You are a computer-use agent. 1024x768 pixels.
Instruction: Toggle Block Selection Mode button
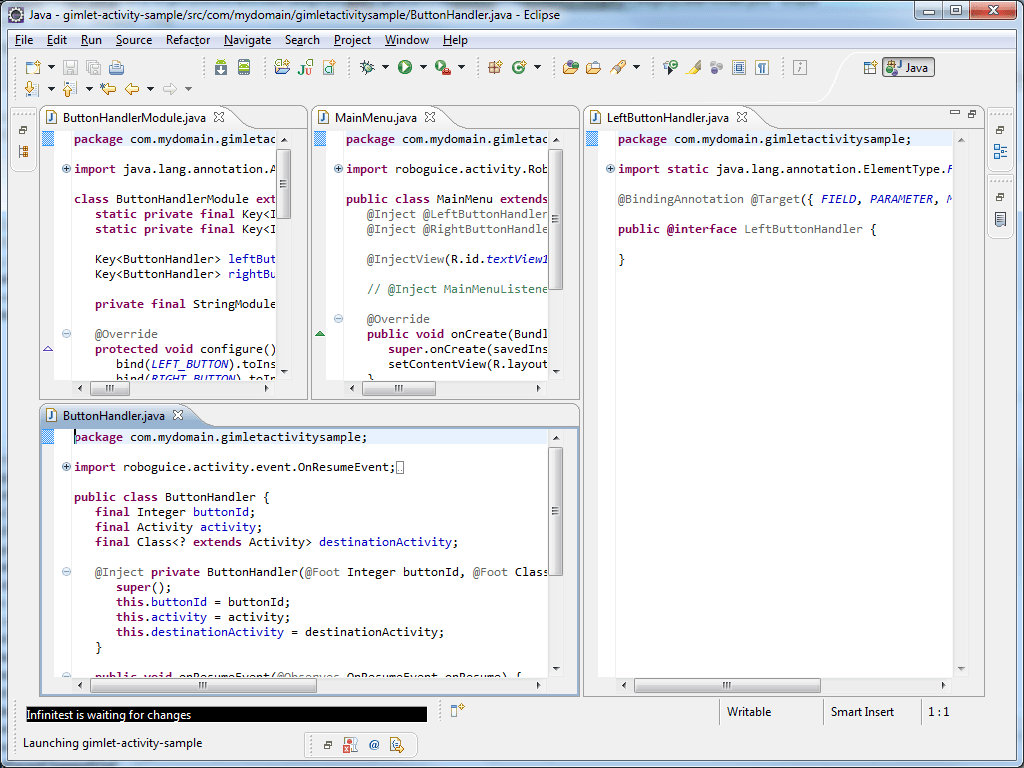coord(739,67)
